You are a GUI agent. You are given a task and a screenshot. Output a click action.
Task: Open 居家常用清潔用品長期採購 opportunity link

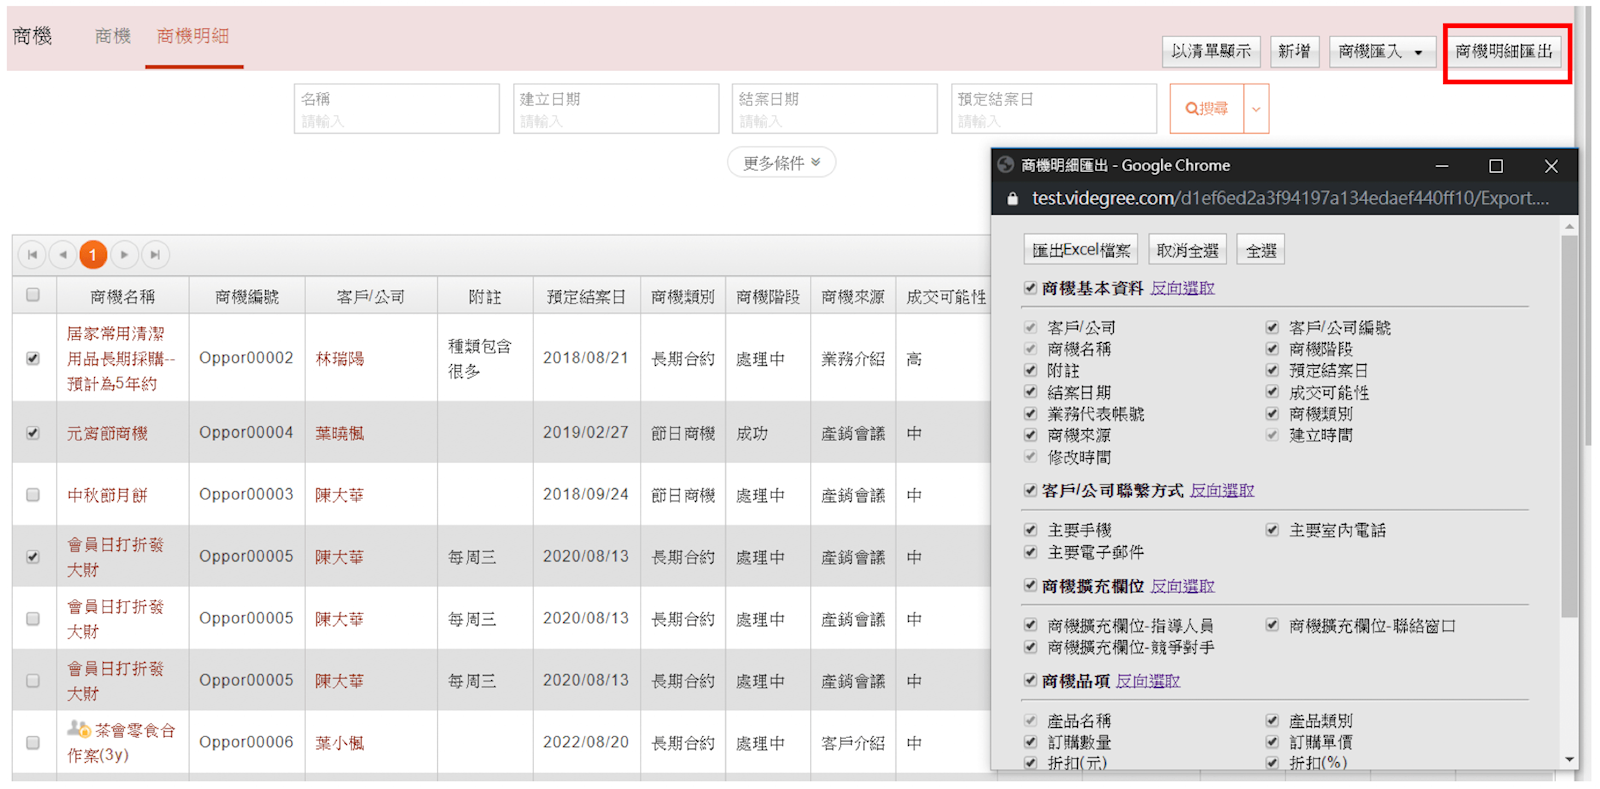point(121,358)
